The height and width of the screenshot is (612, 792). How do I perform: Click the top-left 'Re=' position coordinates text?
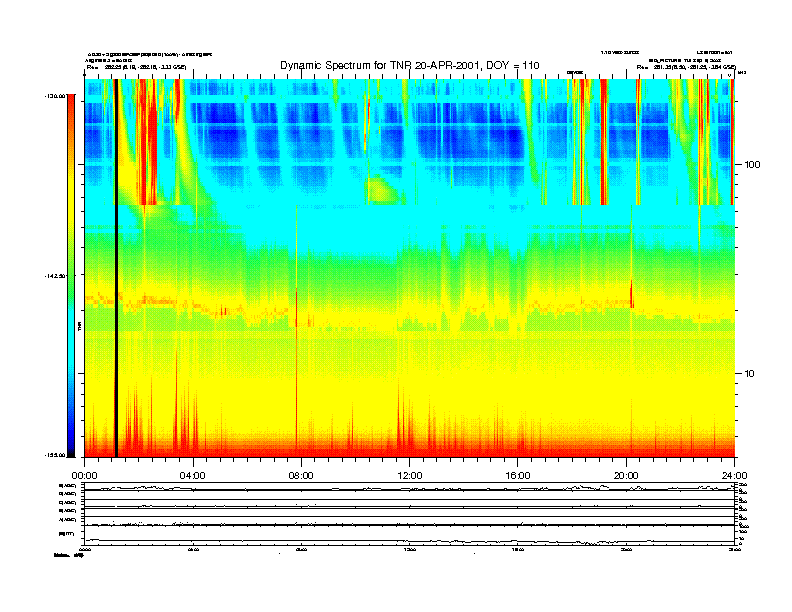(136, 67)
